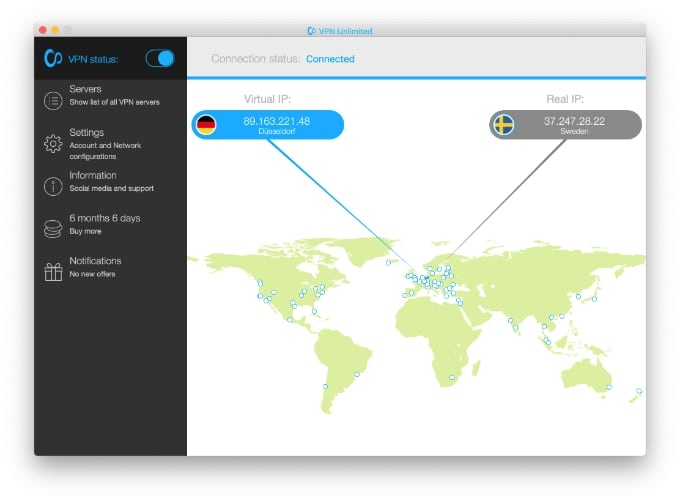The width and height of the screenshot is (680, 501).
Task: Minimize the VPN Unlimited window
Action: click(x=55, y=30)
